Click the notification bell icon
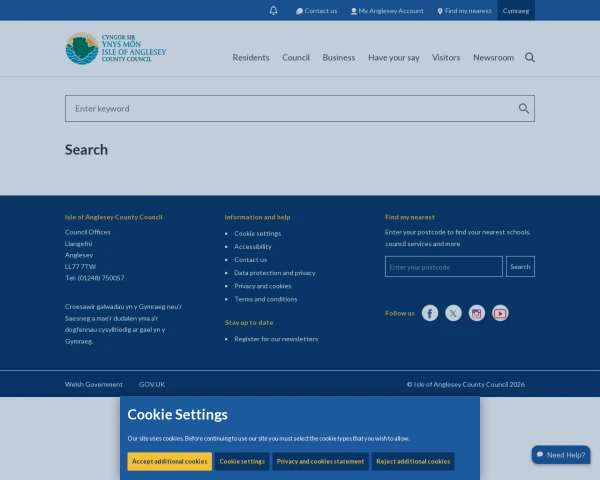The height and width of the screenshot is (480, 600). click(274, 11)
